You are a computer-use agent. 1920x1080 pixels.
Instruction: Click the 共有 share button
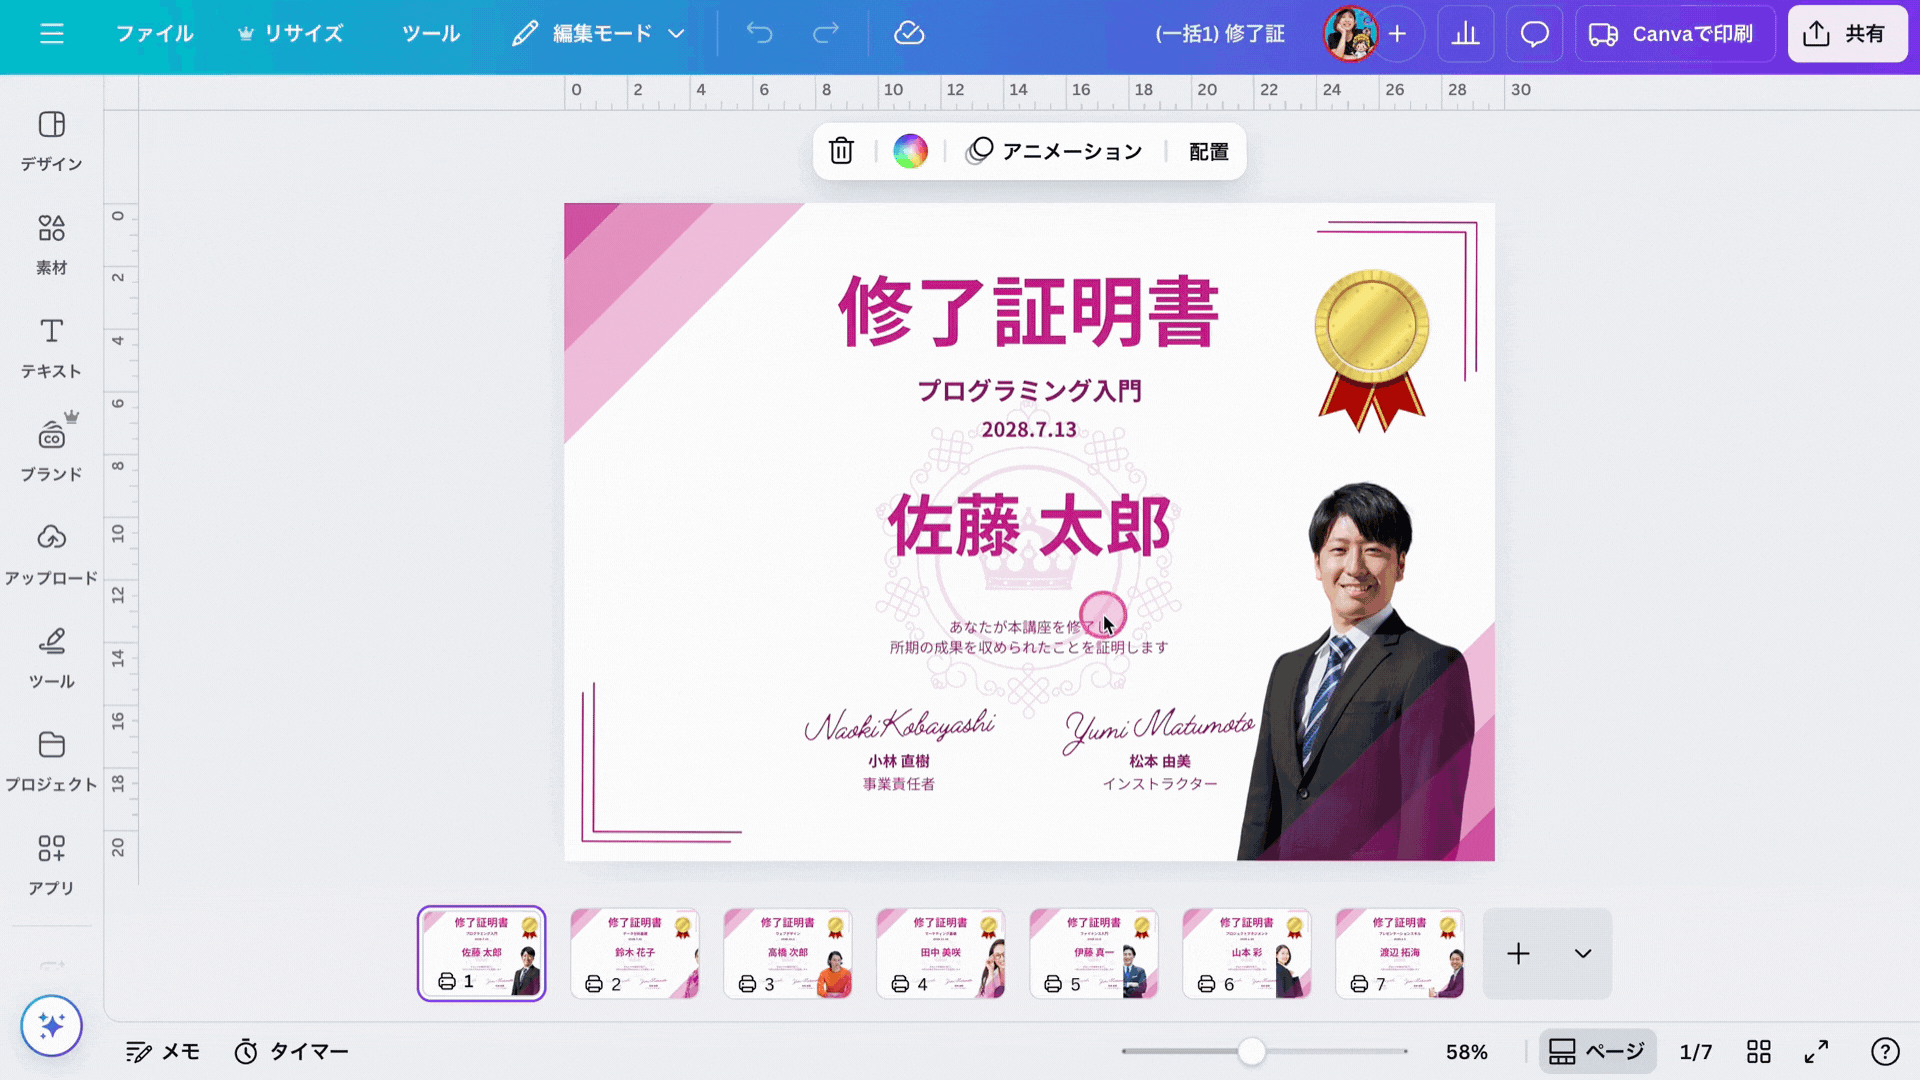[1846, 34]
